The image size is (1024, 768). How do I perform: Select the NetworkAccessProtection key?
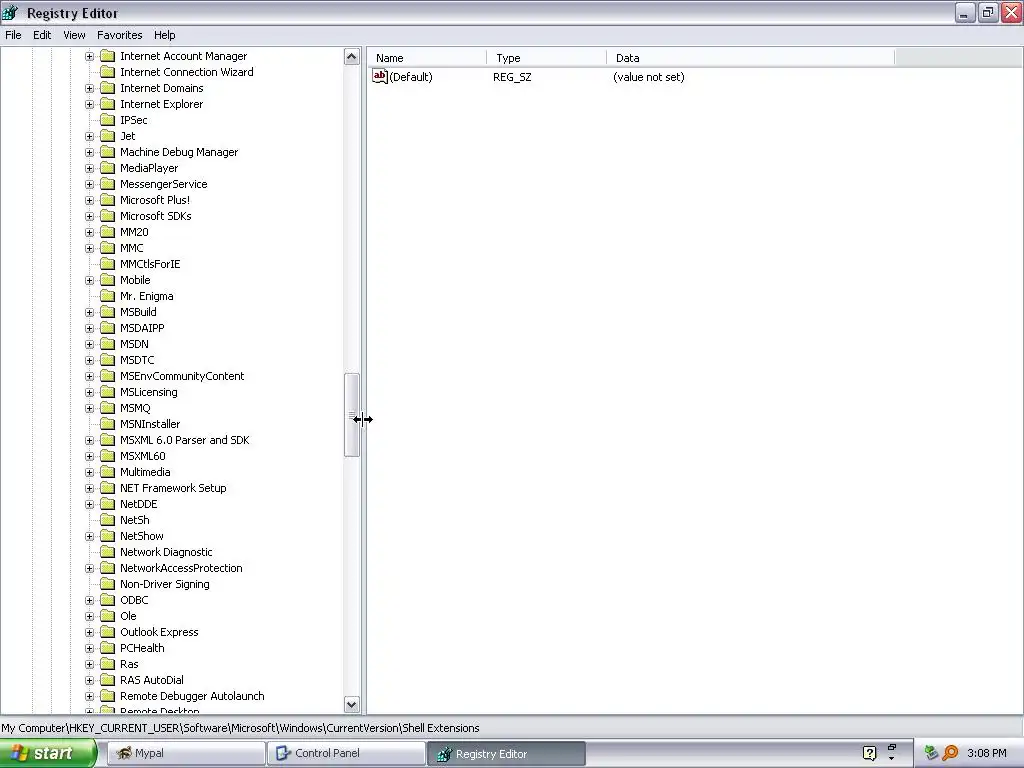(181, 568)
